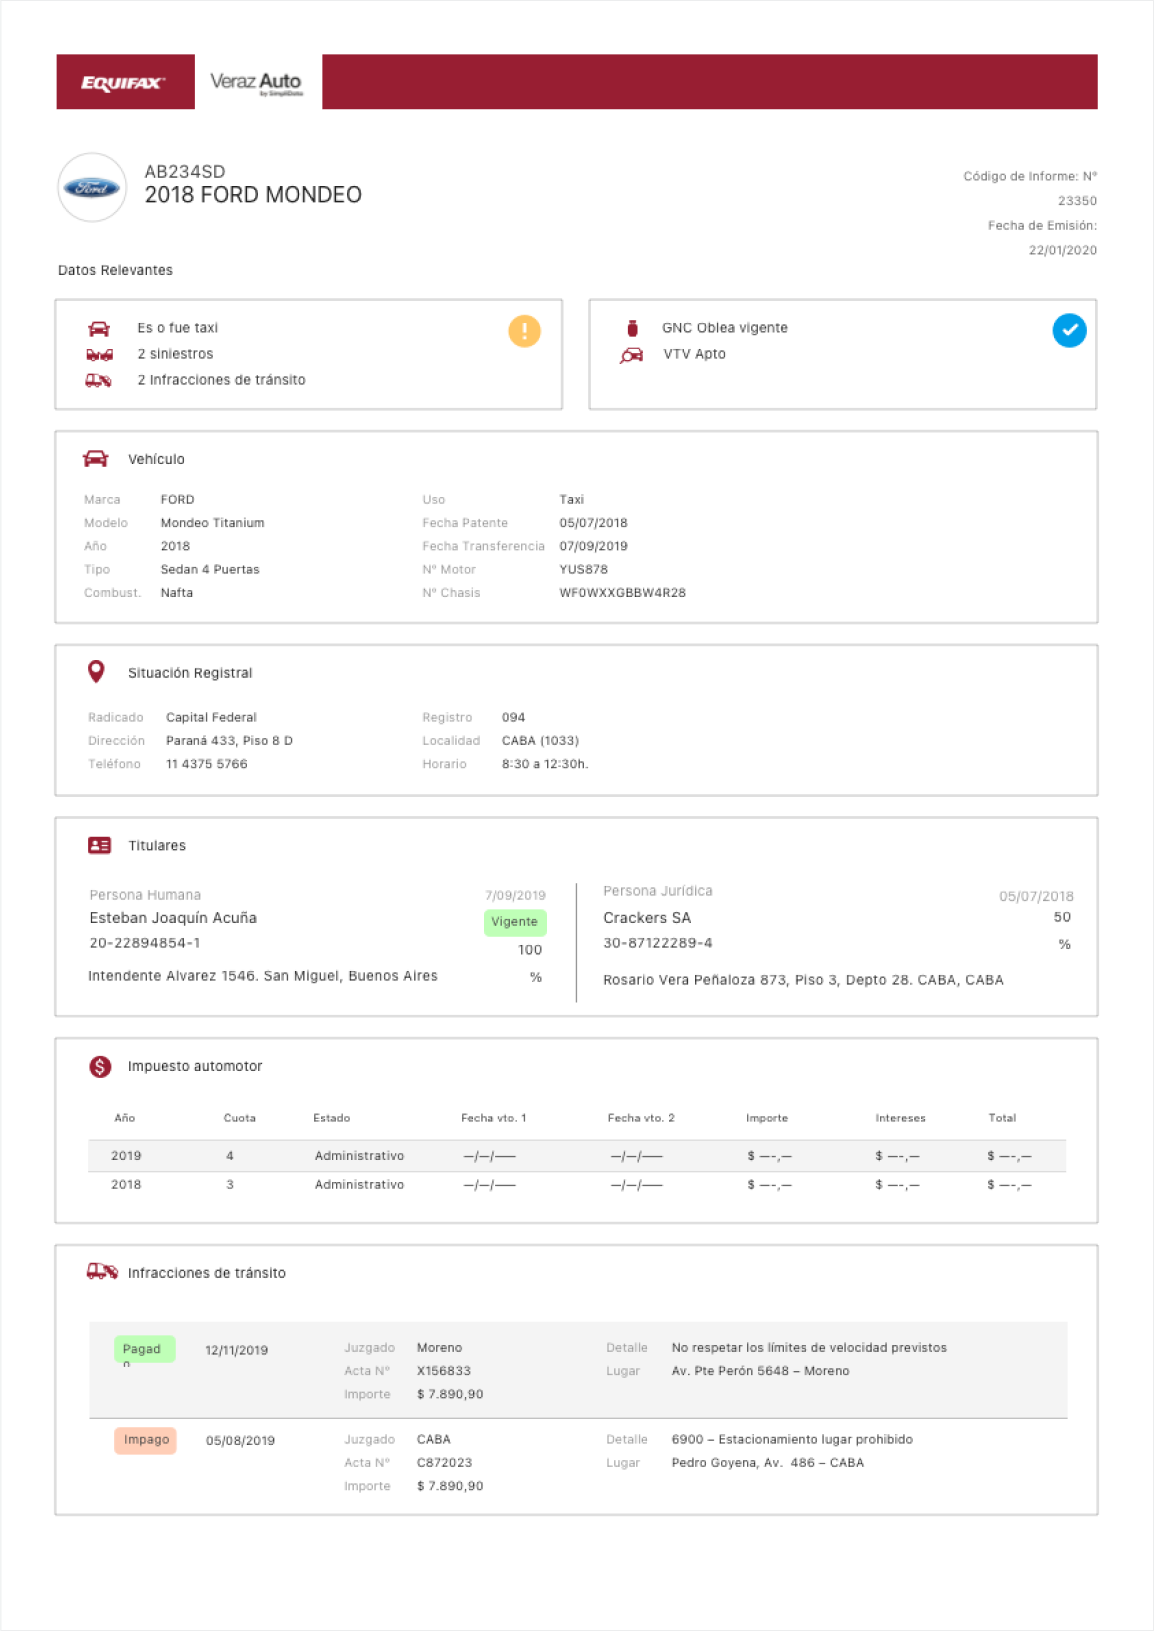Click the plate number 'AB234SD'
Screen dimensions: 1154x1631
coord(185,172)
